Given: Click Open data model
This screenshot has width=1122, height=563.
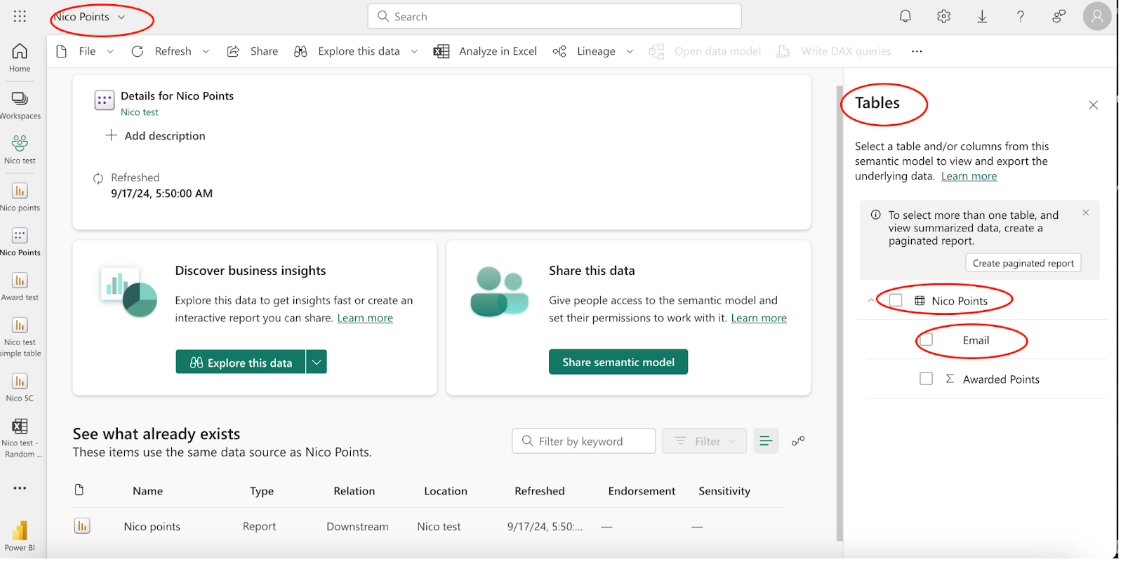Looking at the screenshot, I should [704, 52].
